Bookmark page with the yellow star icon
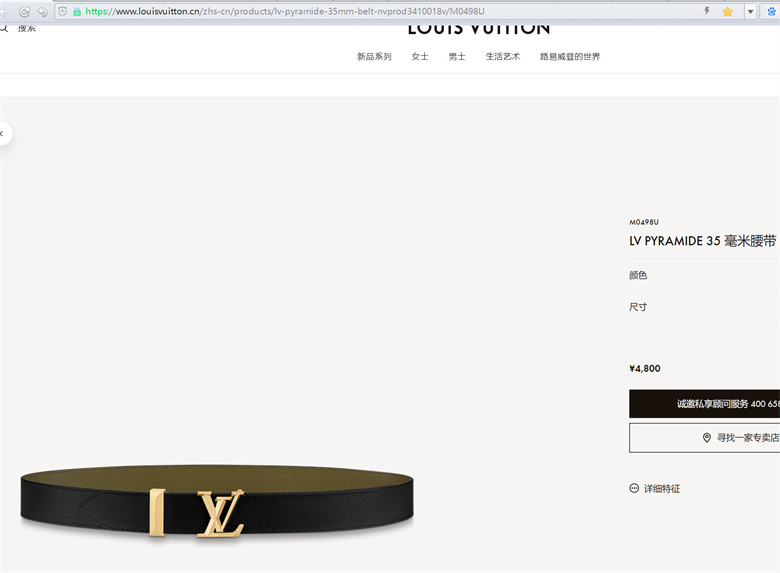 pos(727,11)
